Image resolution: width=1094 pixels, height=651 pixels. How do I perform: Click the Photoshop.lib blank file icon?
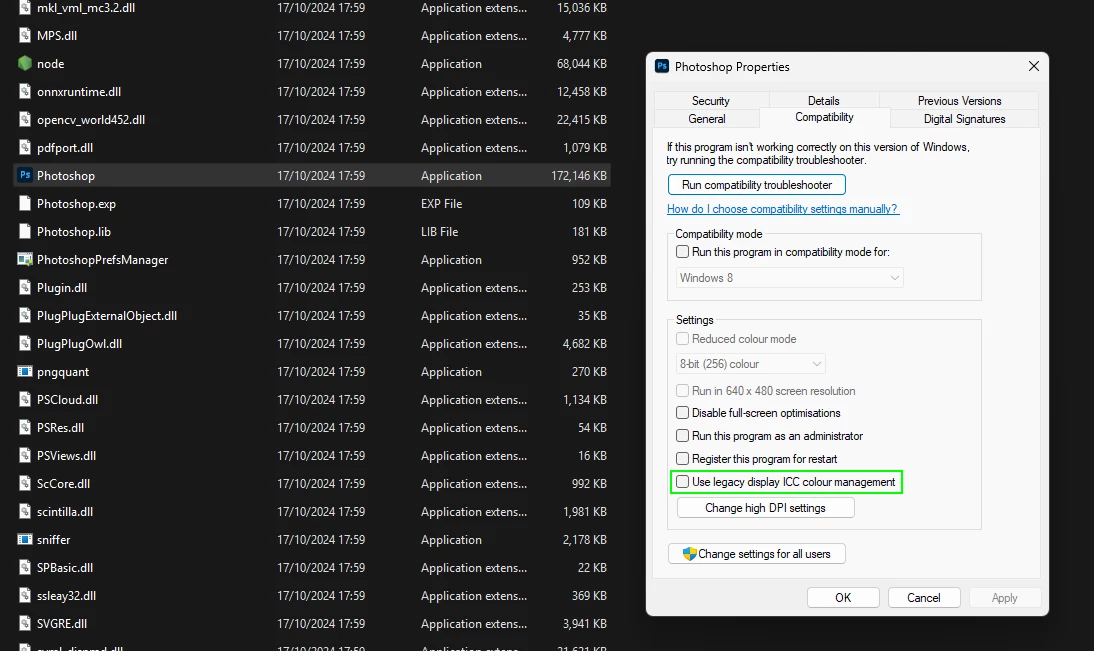click(25, 231)
